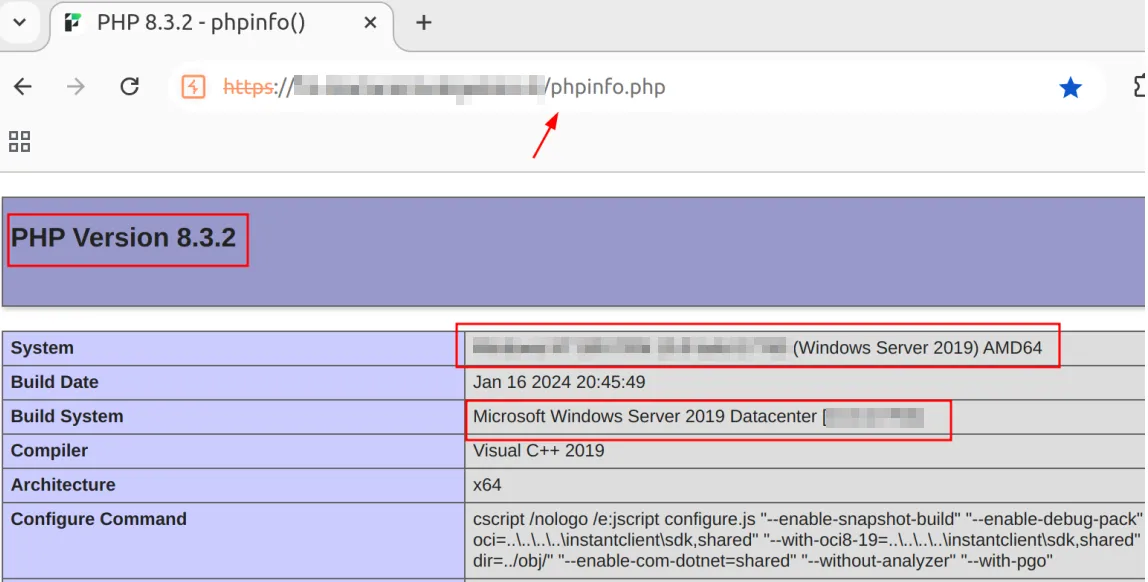Click the x64 Architecture value
Viewport: 1148px width, 582px height.
pos(489,485)
